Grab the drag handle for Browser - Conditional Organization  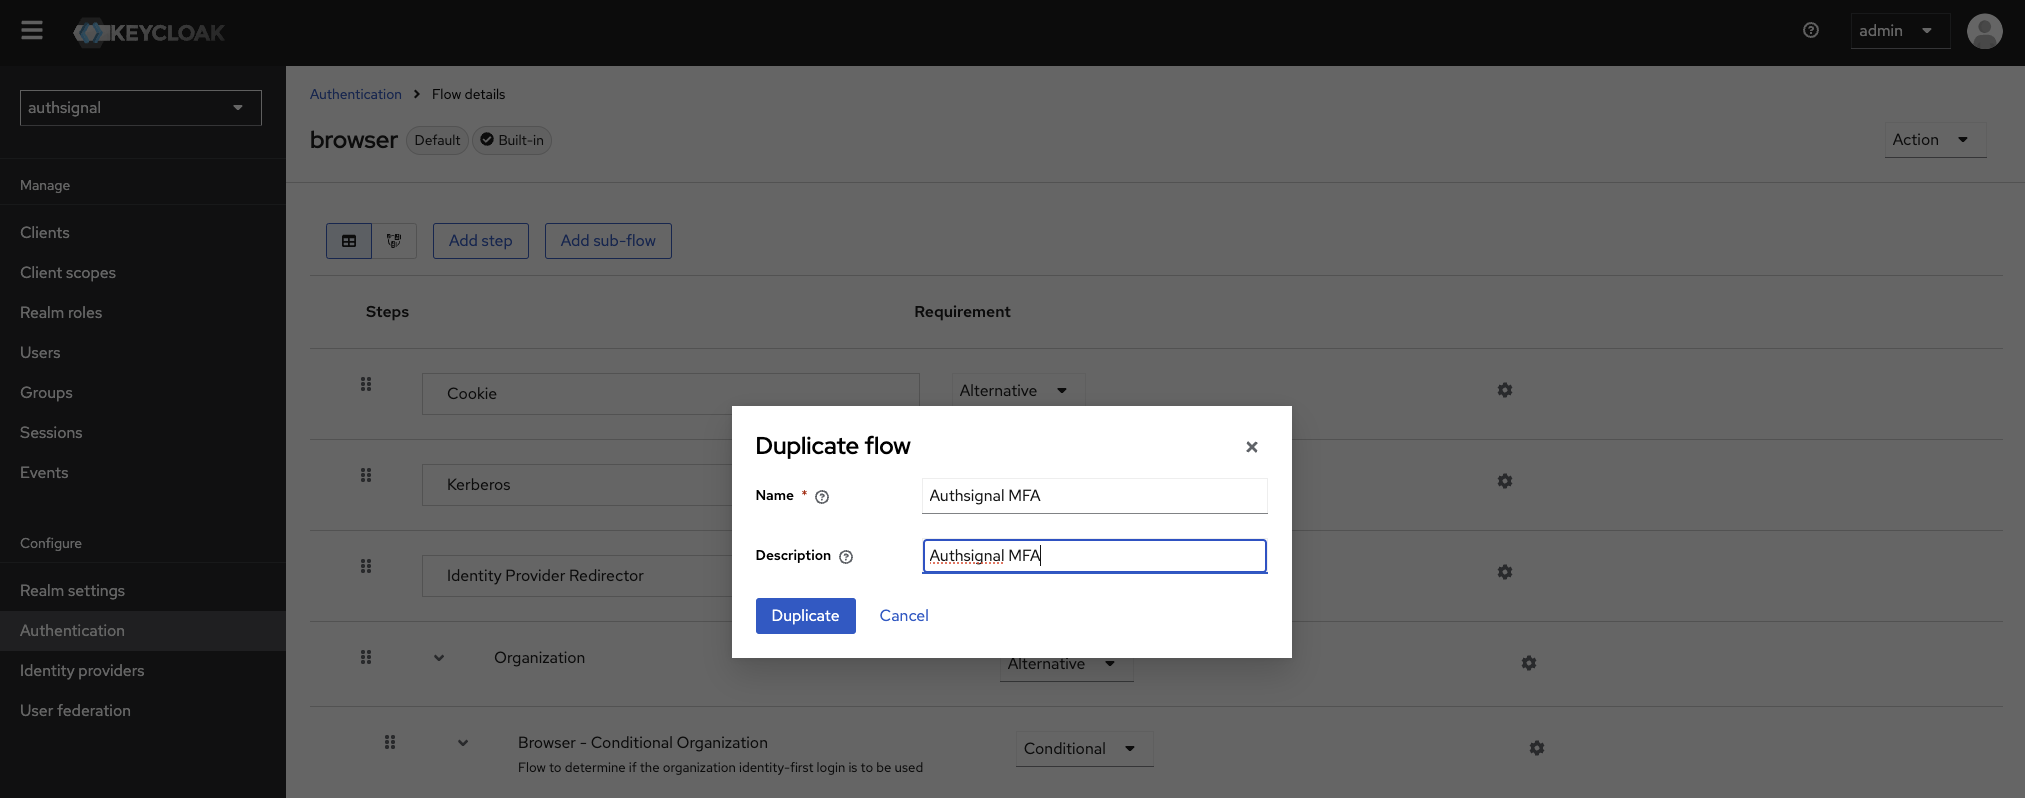tap(390, 742)
